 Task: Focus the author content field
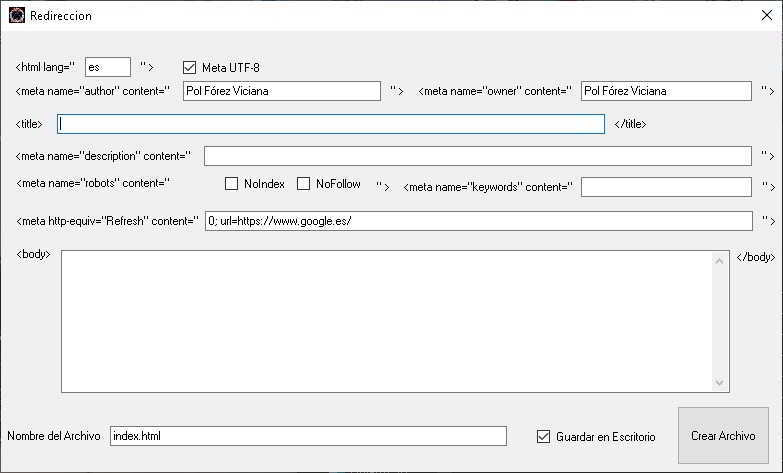pos(281,91)
